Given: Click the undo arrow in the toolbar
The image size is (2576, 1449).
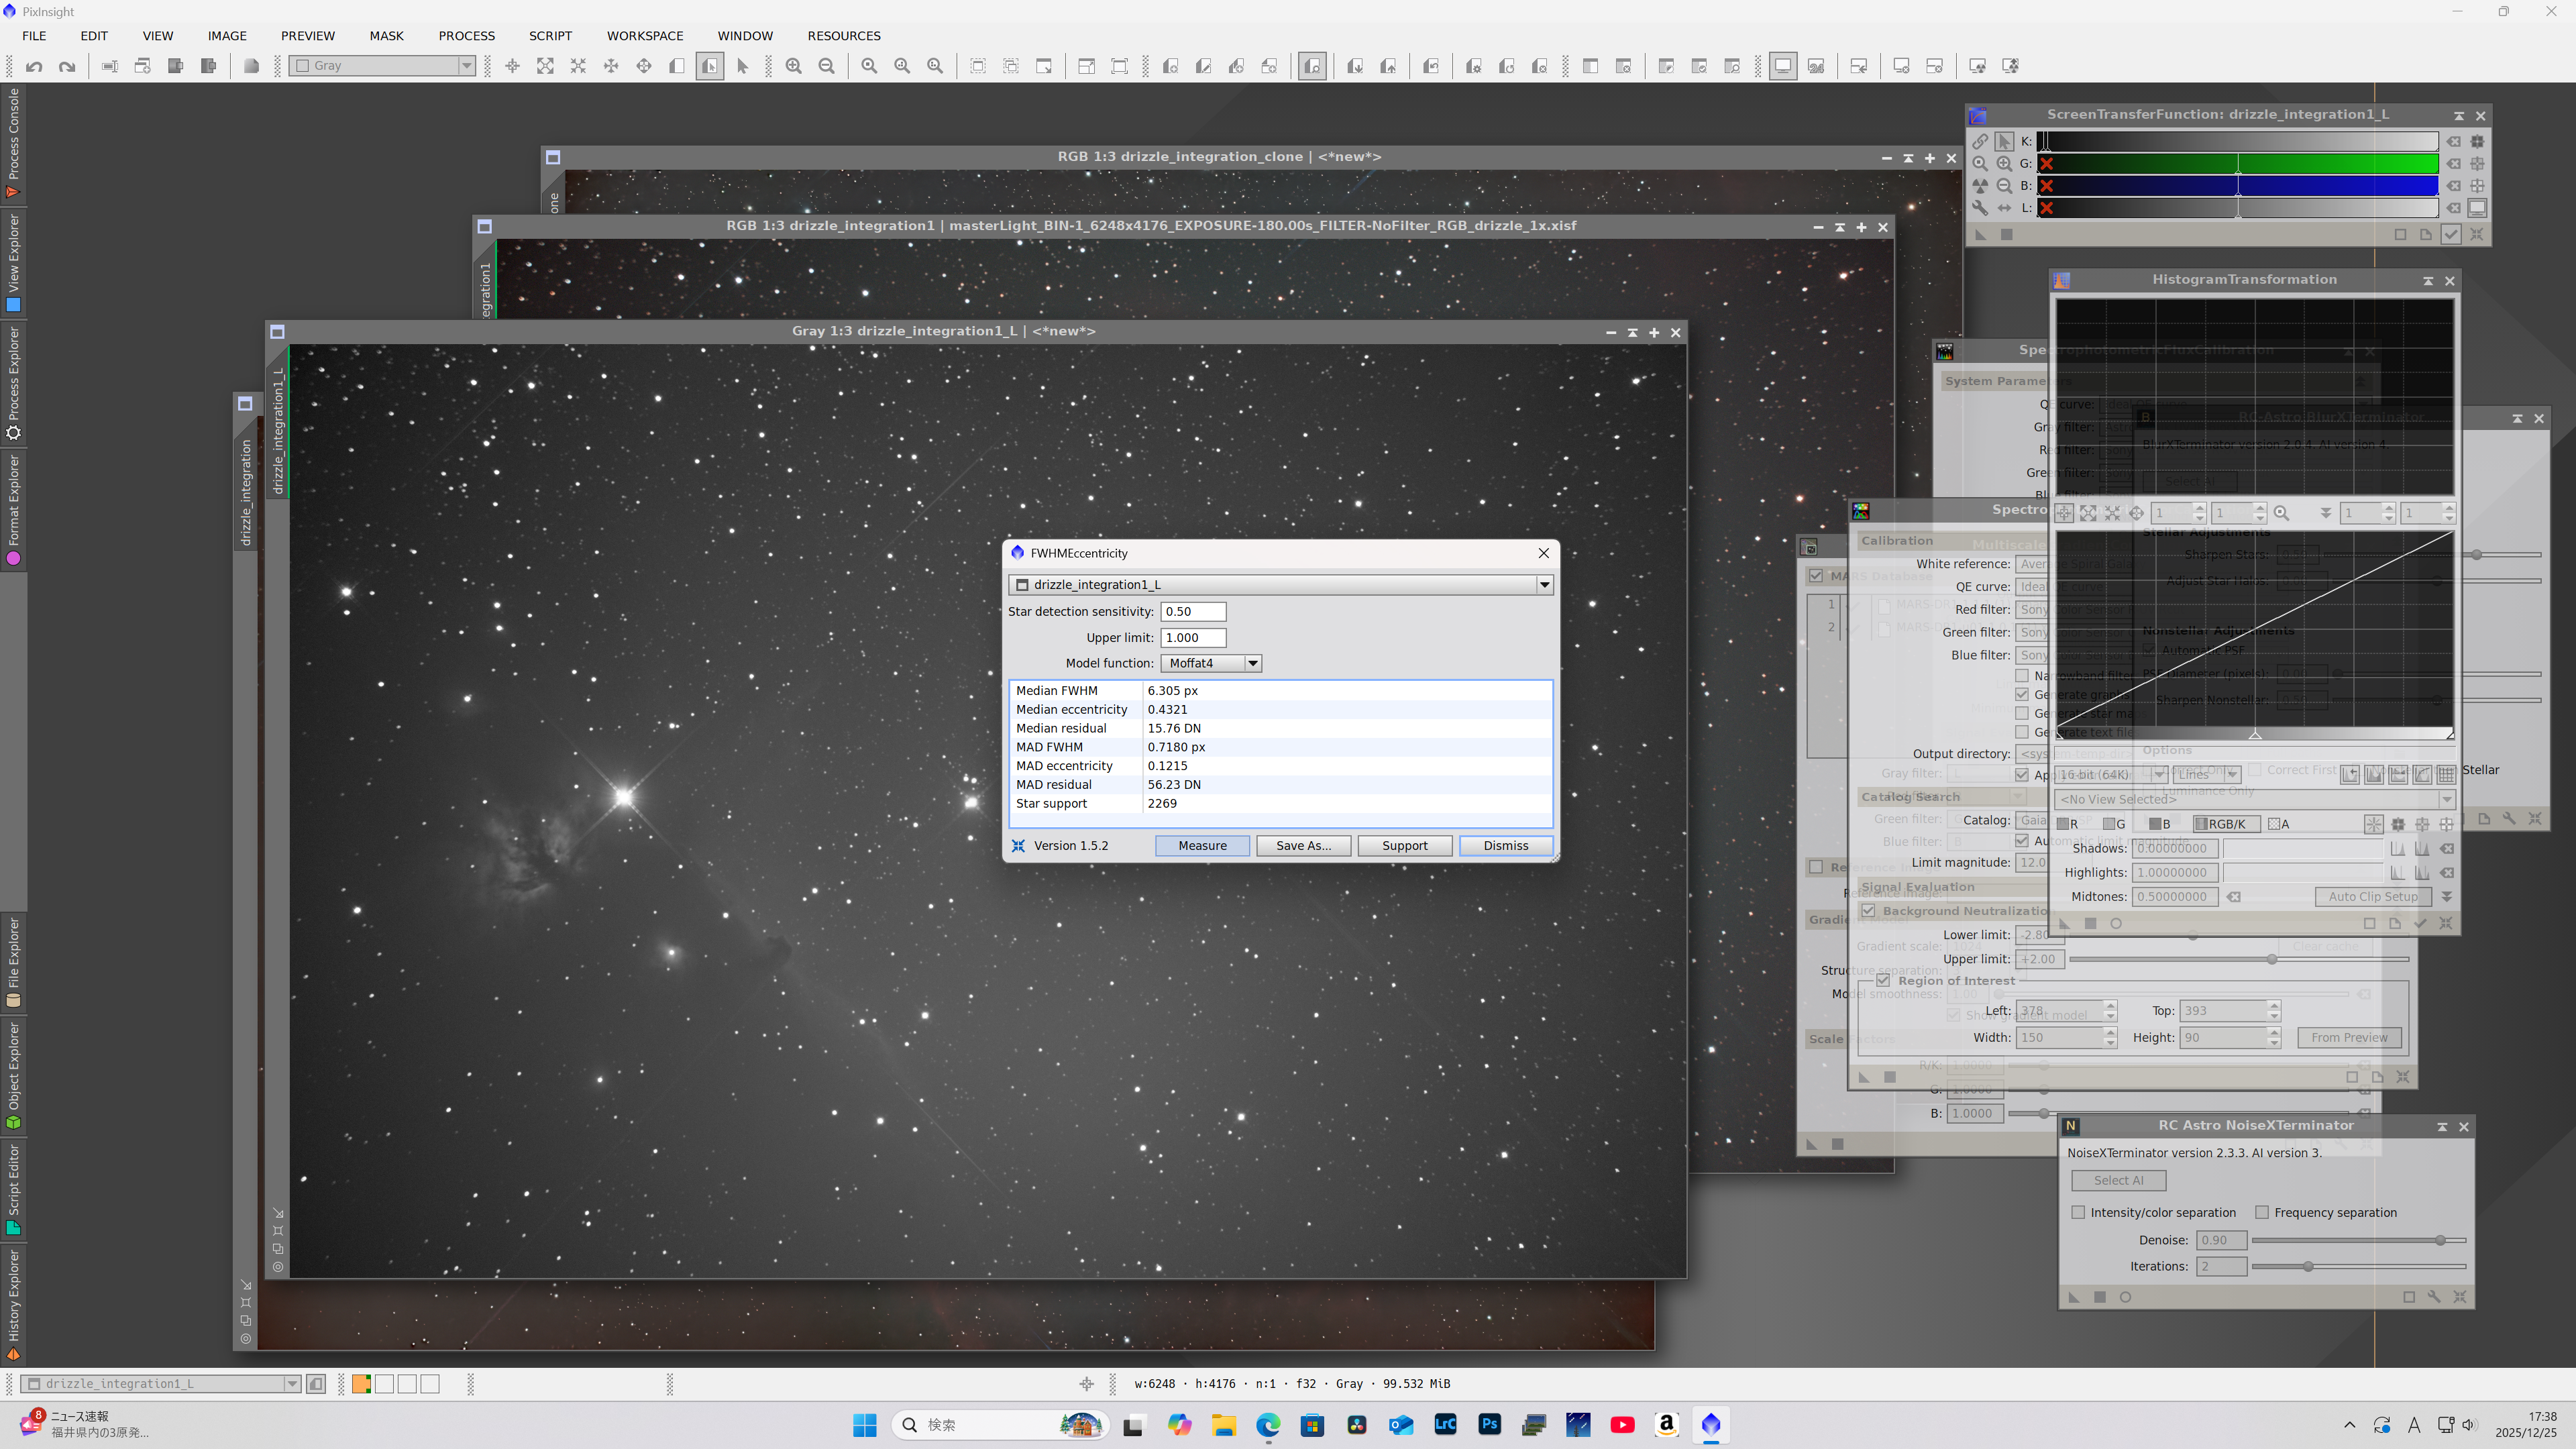Looking at the screenshot, I should [34, 66].
